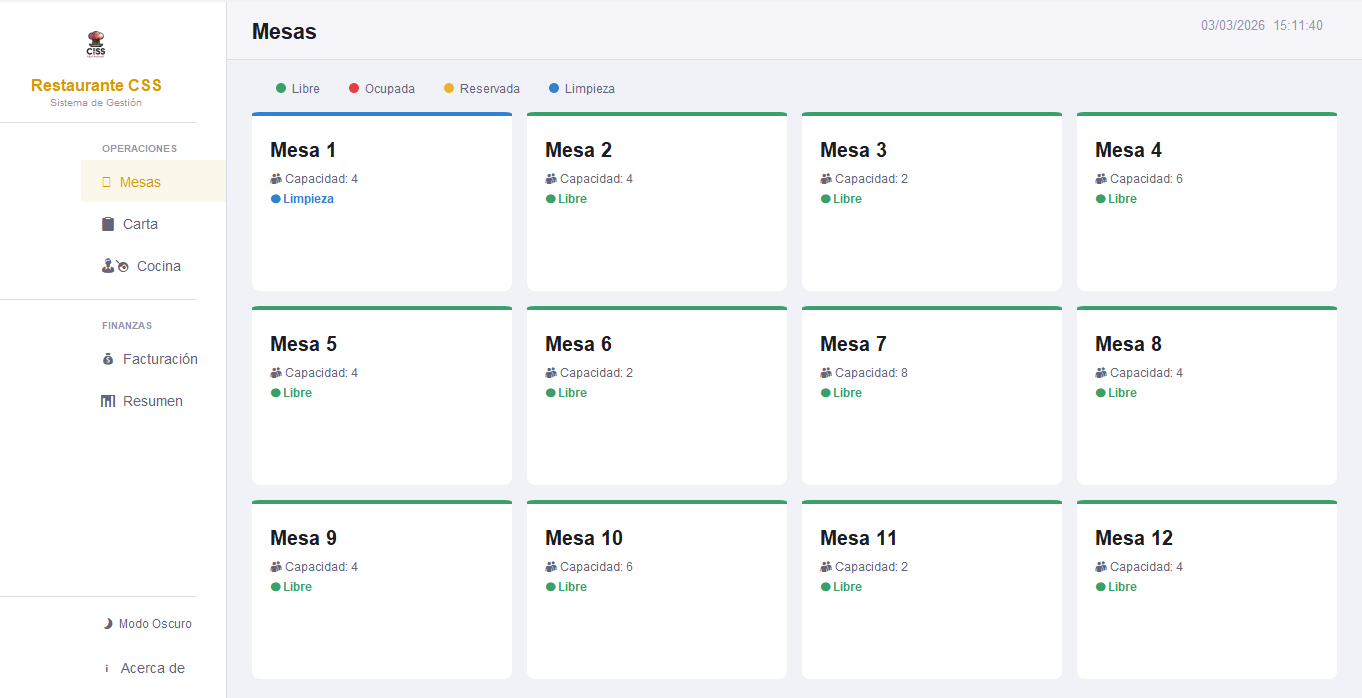Click the blue Limpieza status on Mesa 1
The height and width of the screenshot is (698, 1362).
coord(302,199)
